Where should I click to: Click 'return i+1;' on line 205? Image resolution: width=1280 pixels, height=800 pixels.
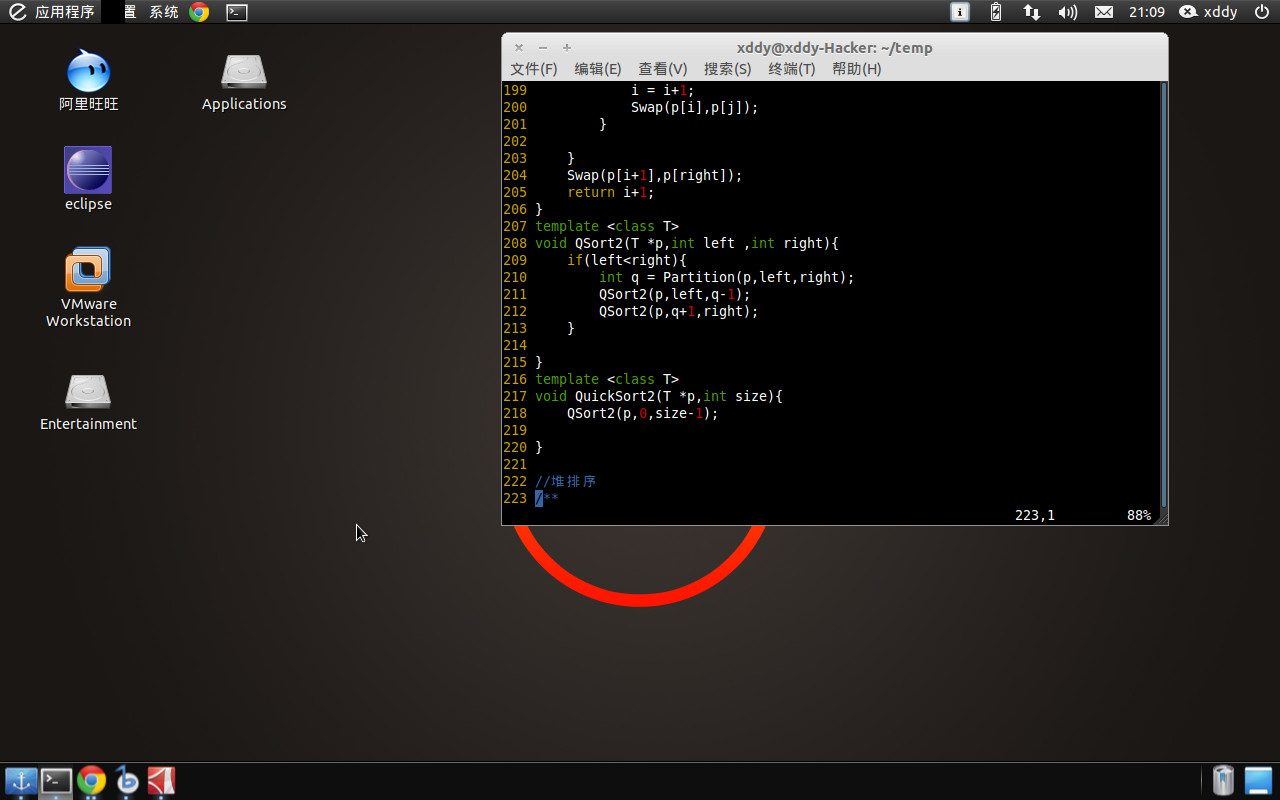[x=611, y=192]
